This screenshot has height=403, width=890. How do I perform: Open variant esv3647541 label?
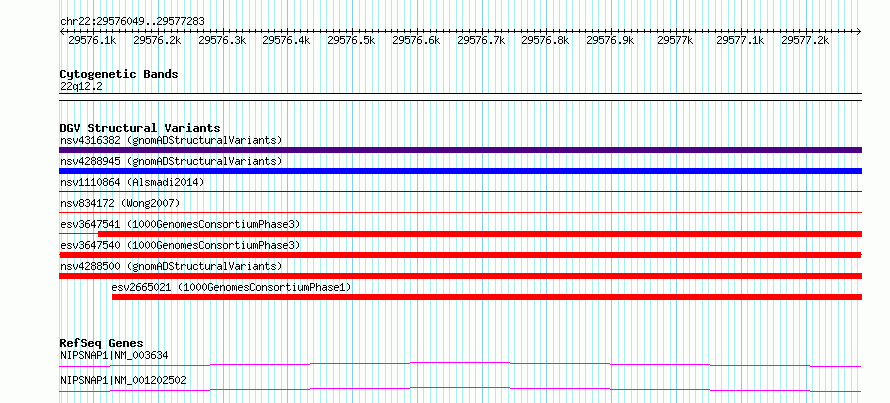point(180,224)
